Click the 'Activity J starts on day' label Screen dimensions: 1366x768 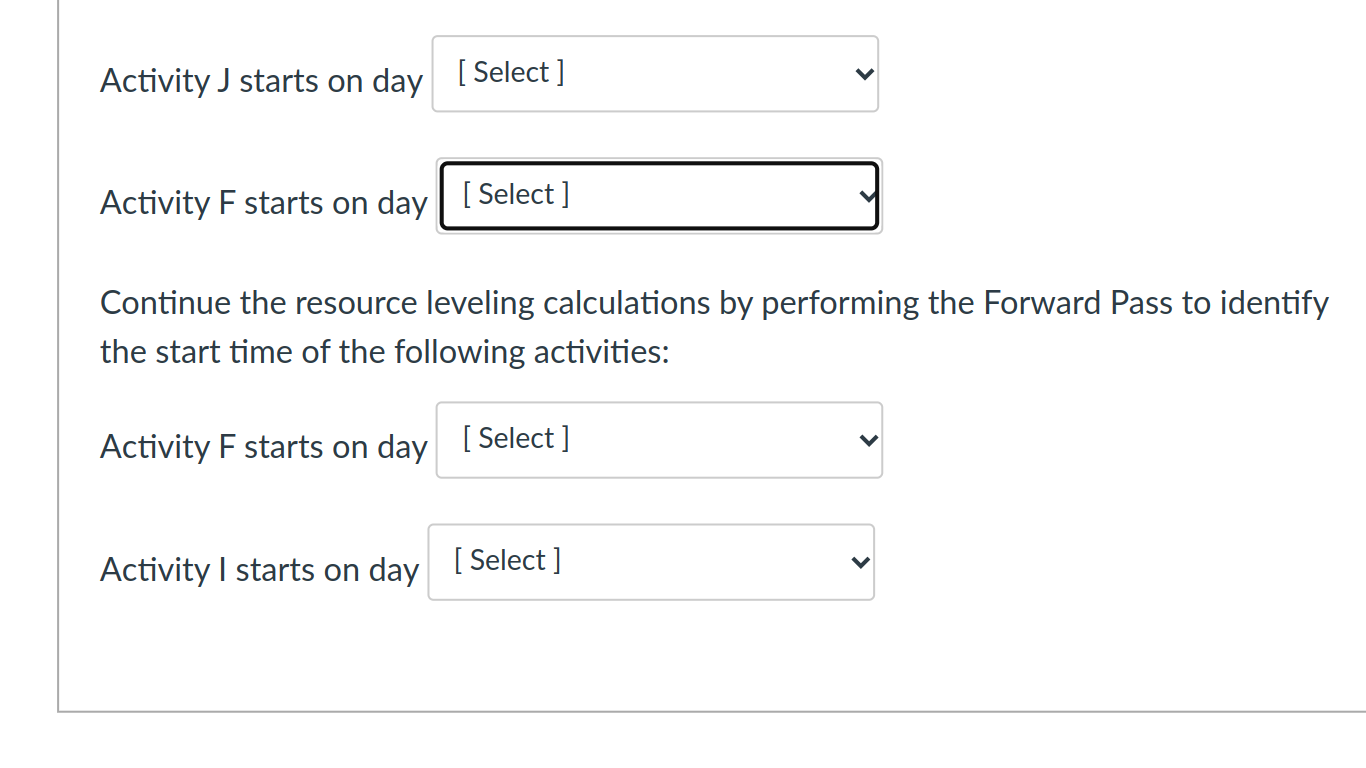[261, 81]
